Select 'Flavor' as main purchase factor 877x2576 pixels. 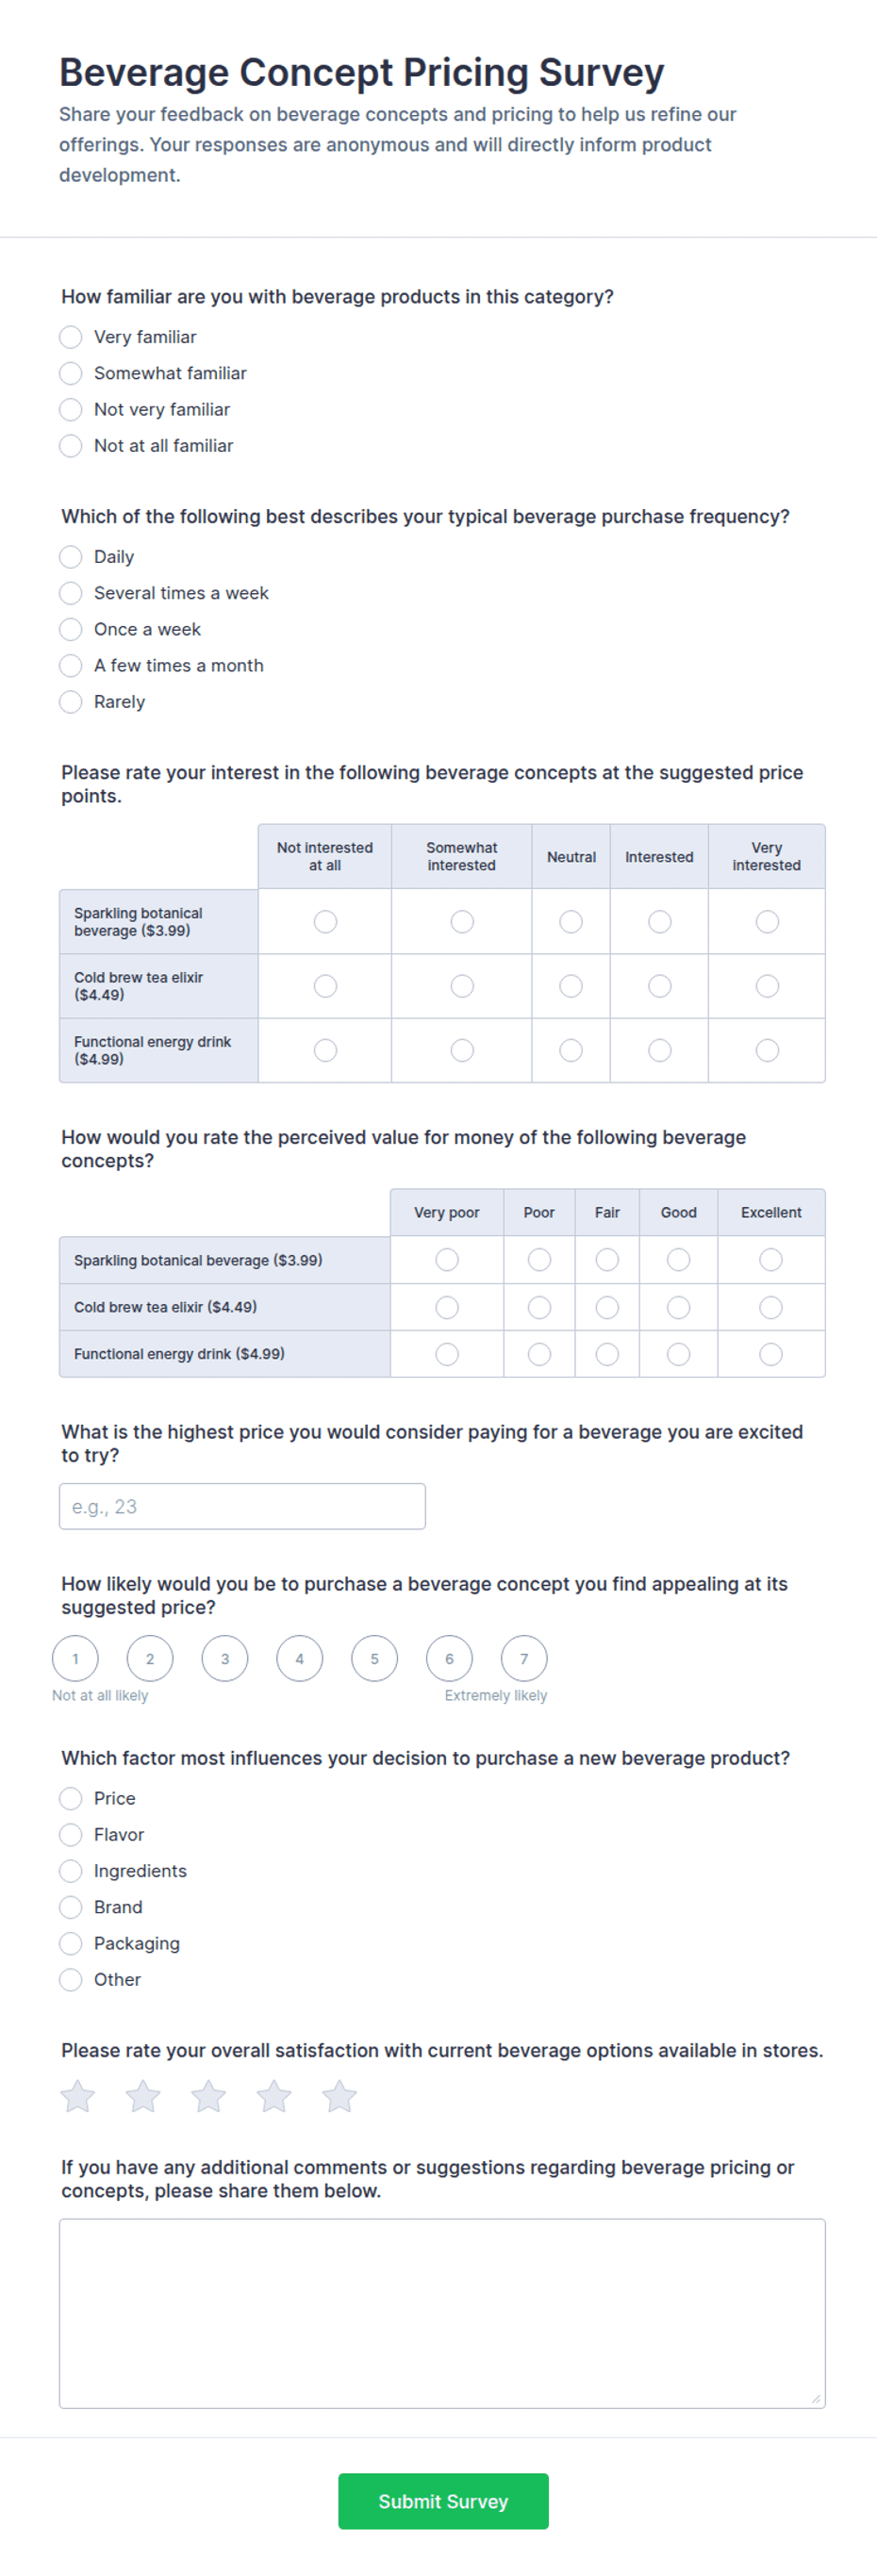(70, 1835)
